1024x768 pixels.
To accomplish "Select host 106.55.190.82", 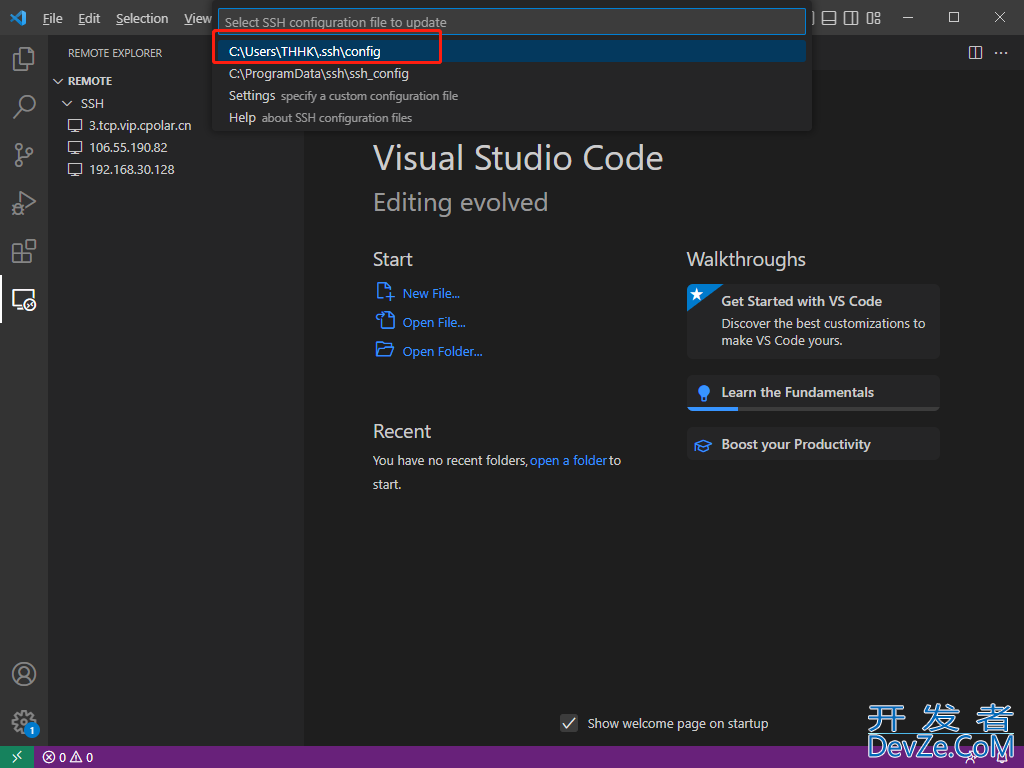I will pos(128,148).
